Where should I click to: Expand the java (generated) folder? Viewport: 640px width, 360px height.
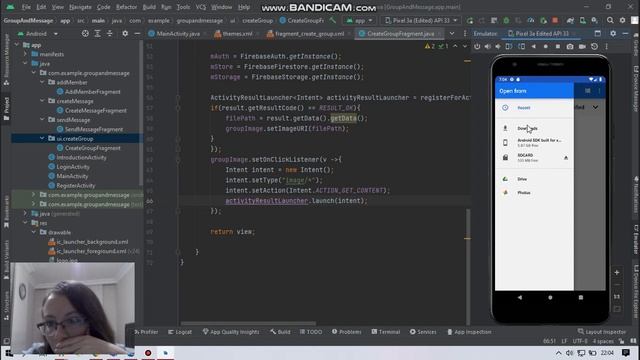pos(25,213)
